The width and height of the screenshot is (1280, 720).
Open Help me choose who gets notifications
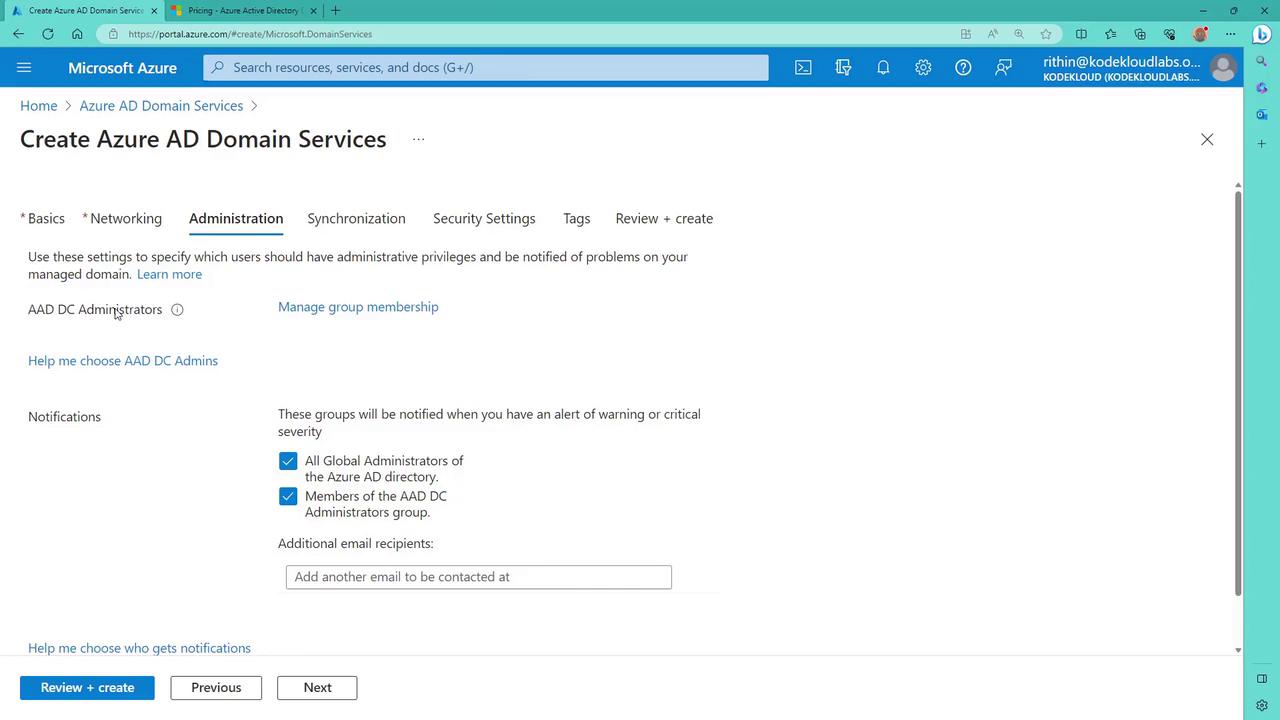point(139,648)
